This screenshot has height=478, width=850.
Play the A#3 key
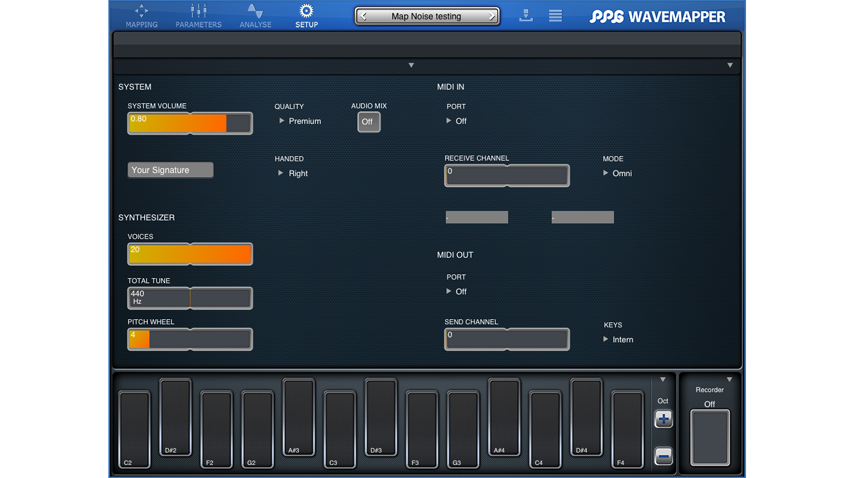[299, 417]
